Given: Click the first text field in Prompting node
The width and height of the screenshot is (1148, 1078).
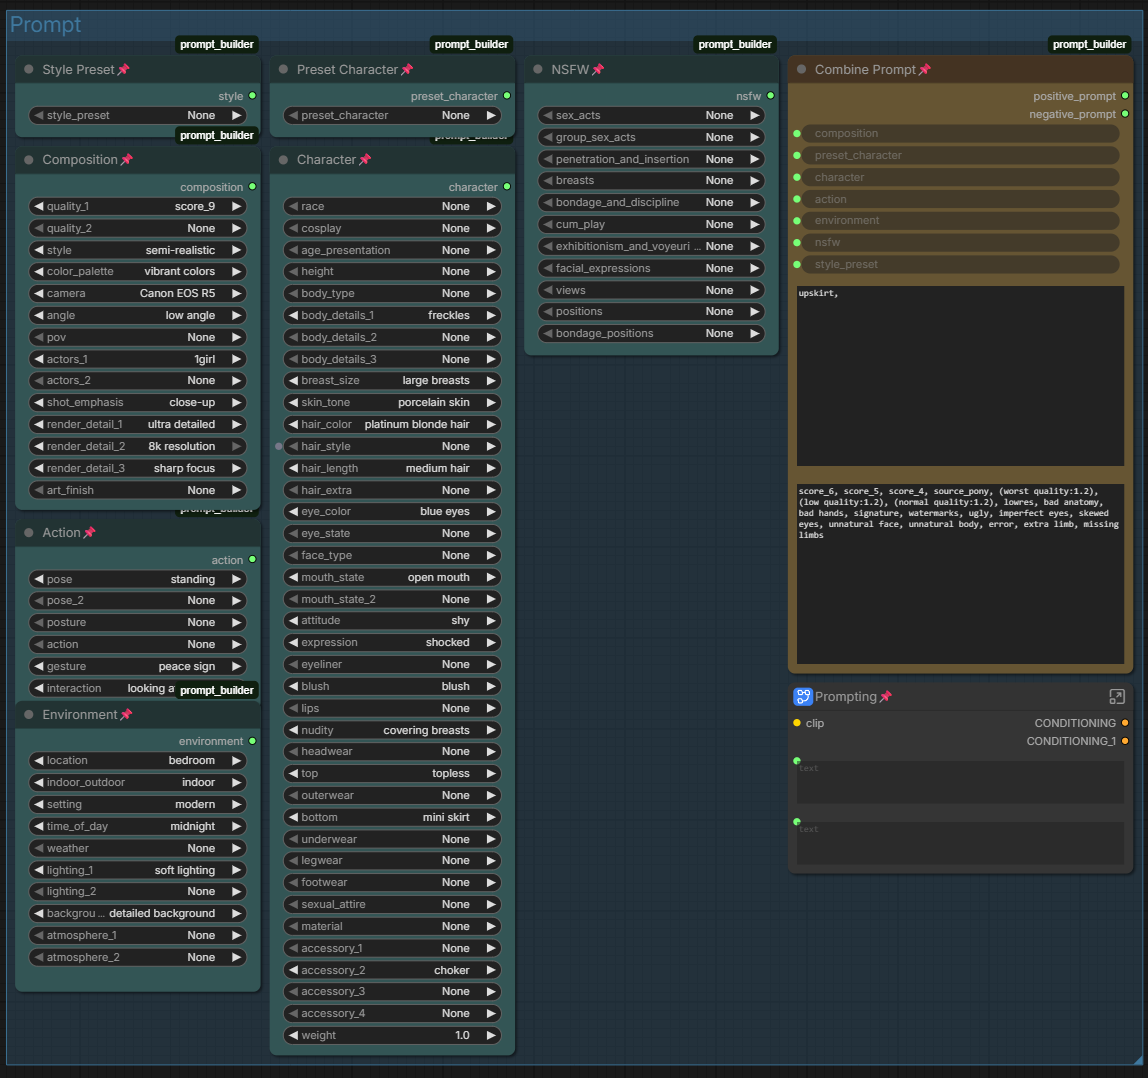Looking at the screenshot, I should (x=960, y=782).
